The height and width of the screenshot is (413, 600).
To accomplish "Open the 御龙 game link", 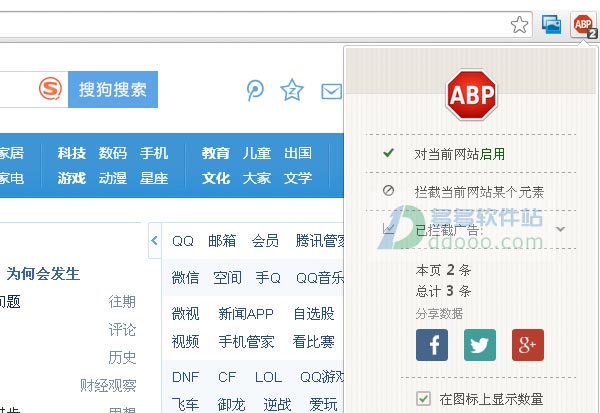I will pos(231,404).
